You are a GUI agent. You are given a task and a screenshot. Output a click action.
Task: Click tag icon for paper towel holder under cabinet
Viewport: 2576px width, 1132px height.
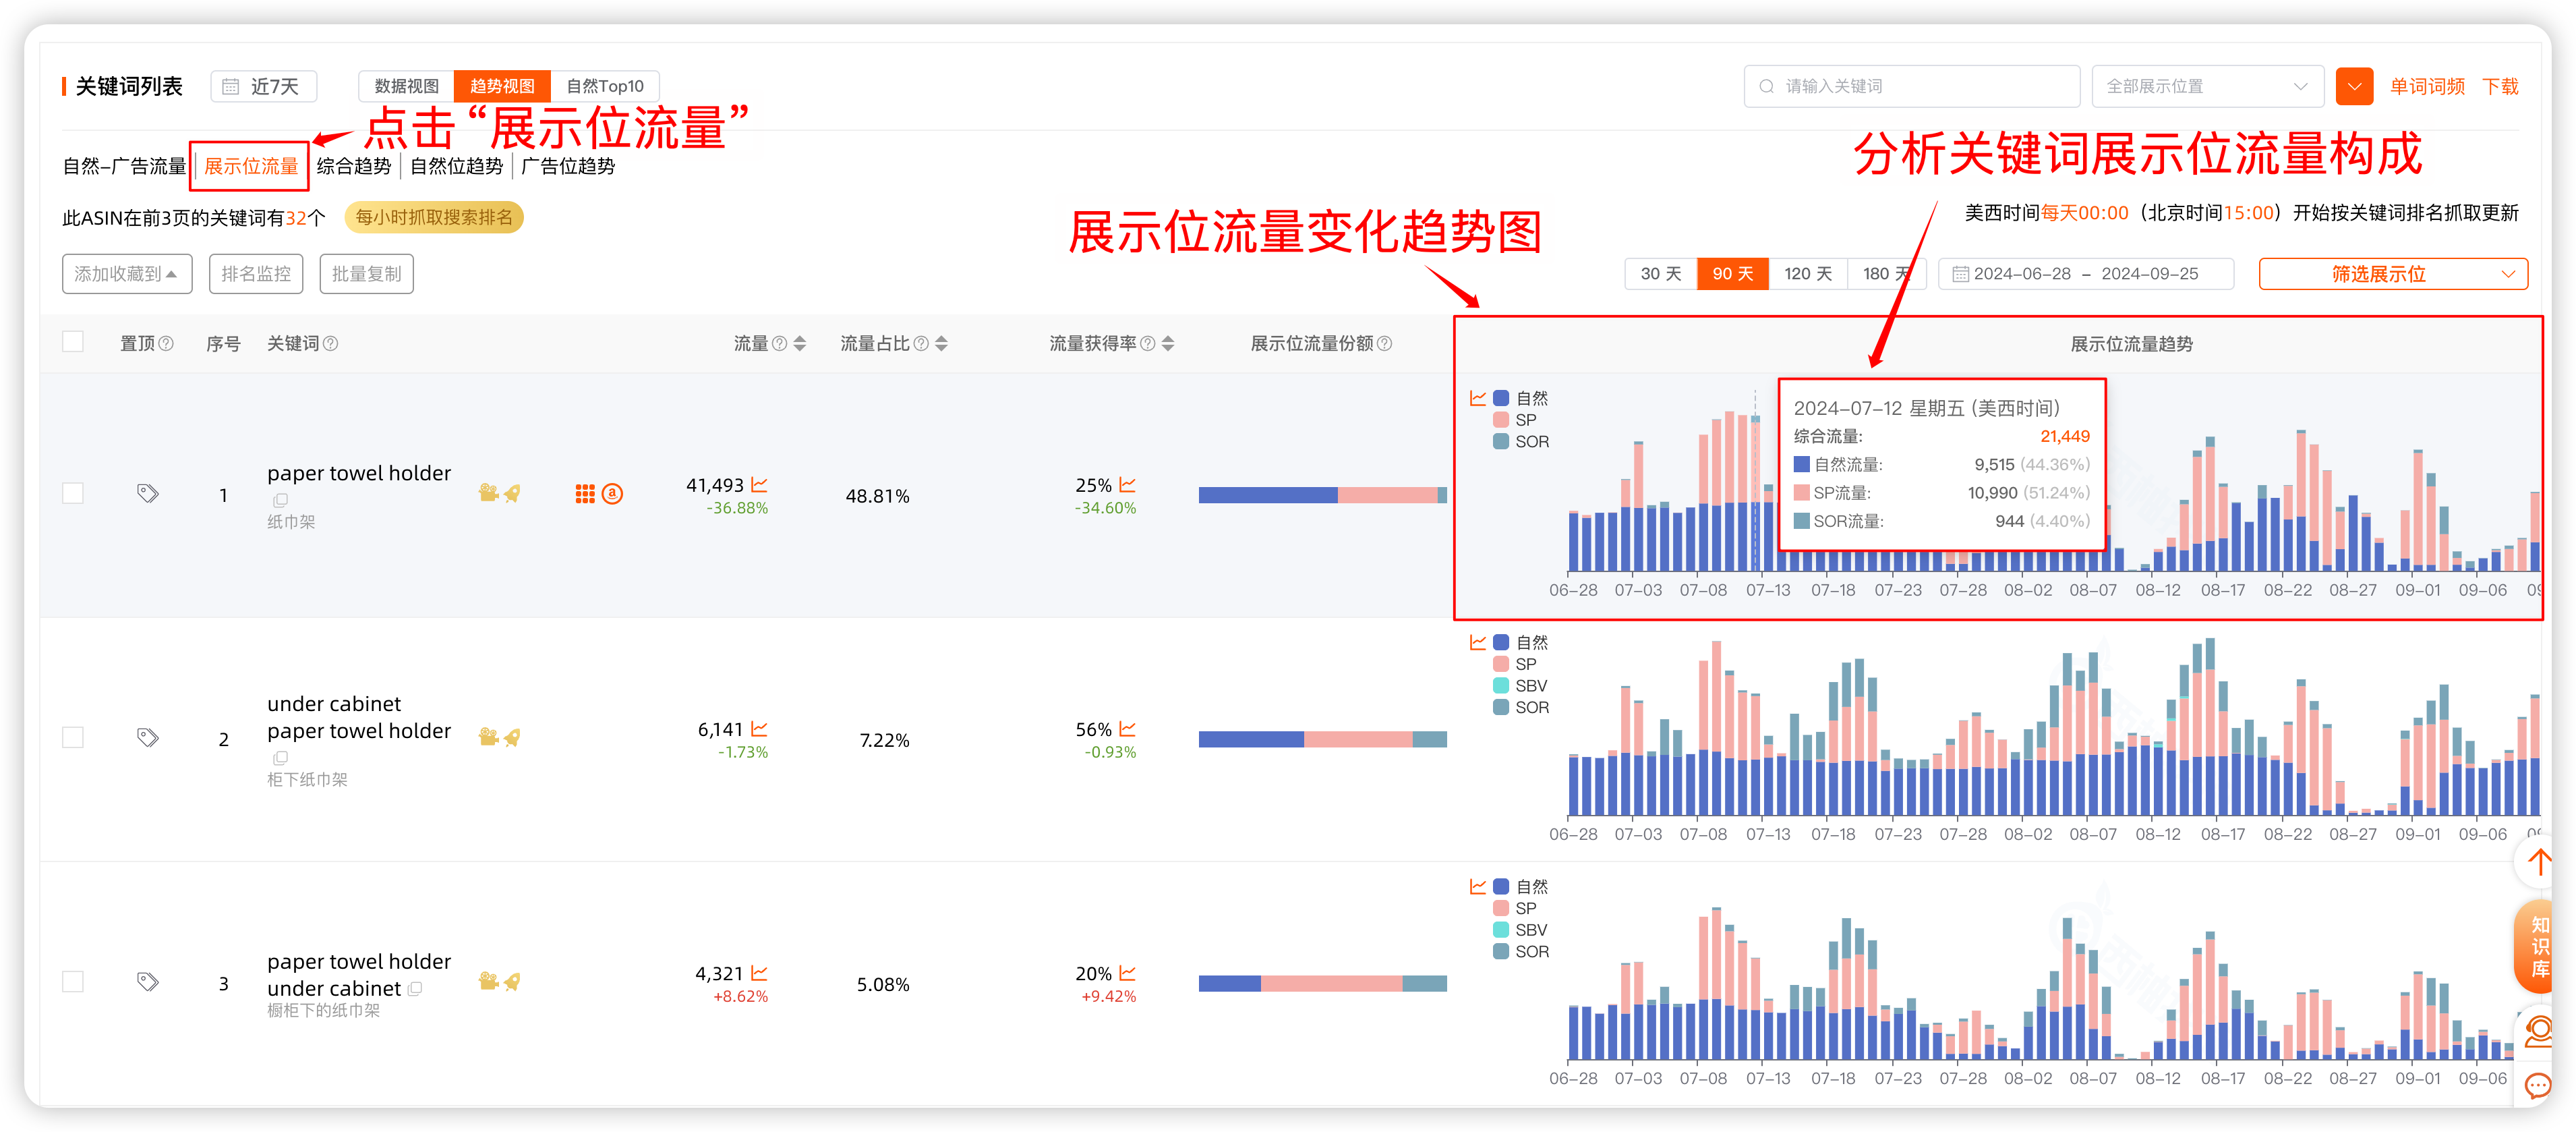tap(148, 981)
